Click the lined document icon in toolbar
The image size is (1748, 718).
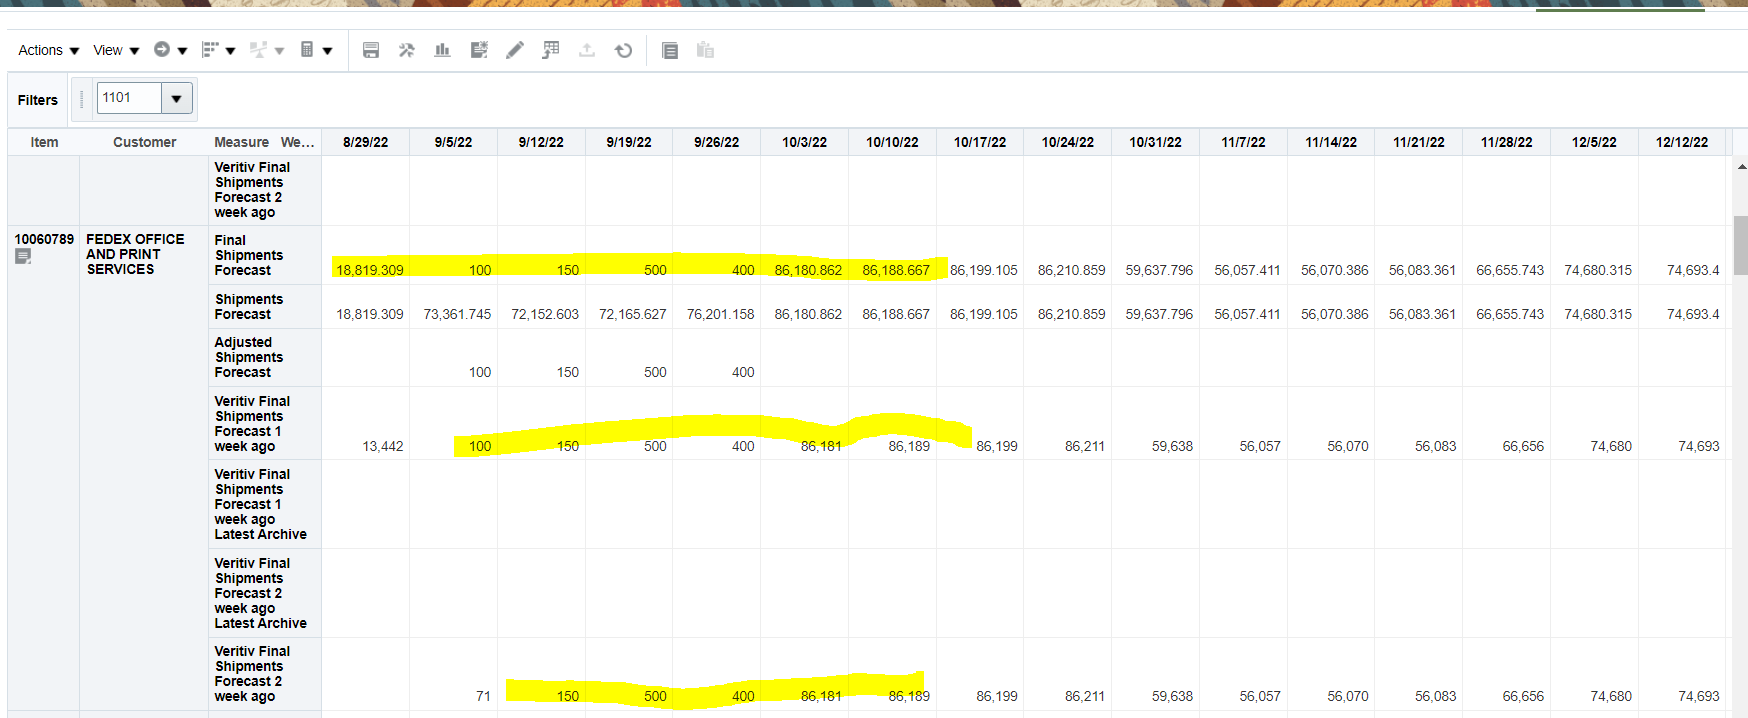(x=670, y=50)
